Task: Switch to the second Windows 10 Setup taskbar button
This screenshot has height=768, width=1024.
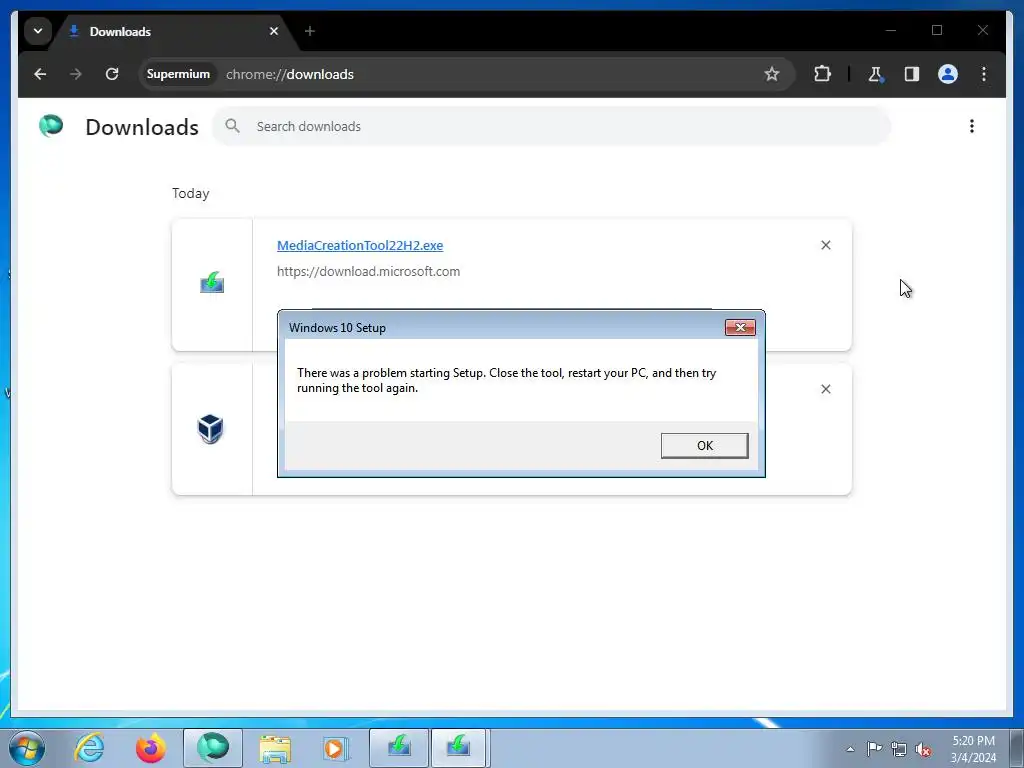Action: click(458, 748)
